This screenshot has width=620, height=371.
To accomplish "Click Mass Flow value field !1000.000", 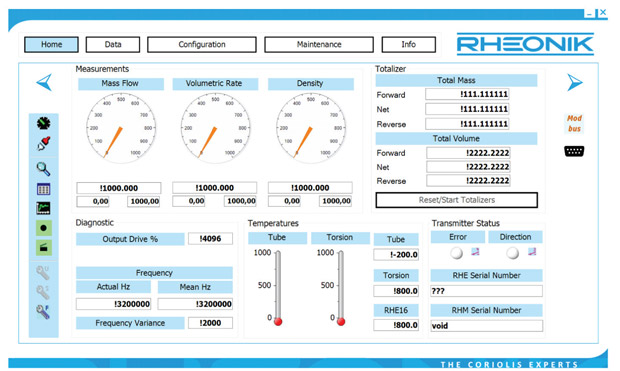I will (x=119, y=188).
